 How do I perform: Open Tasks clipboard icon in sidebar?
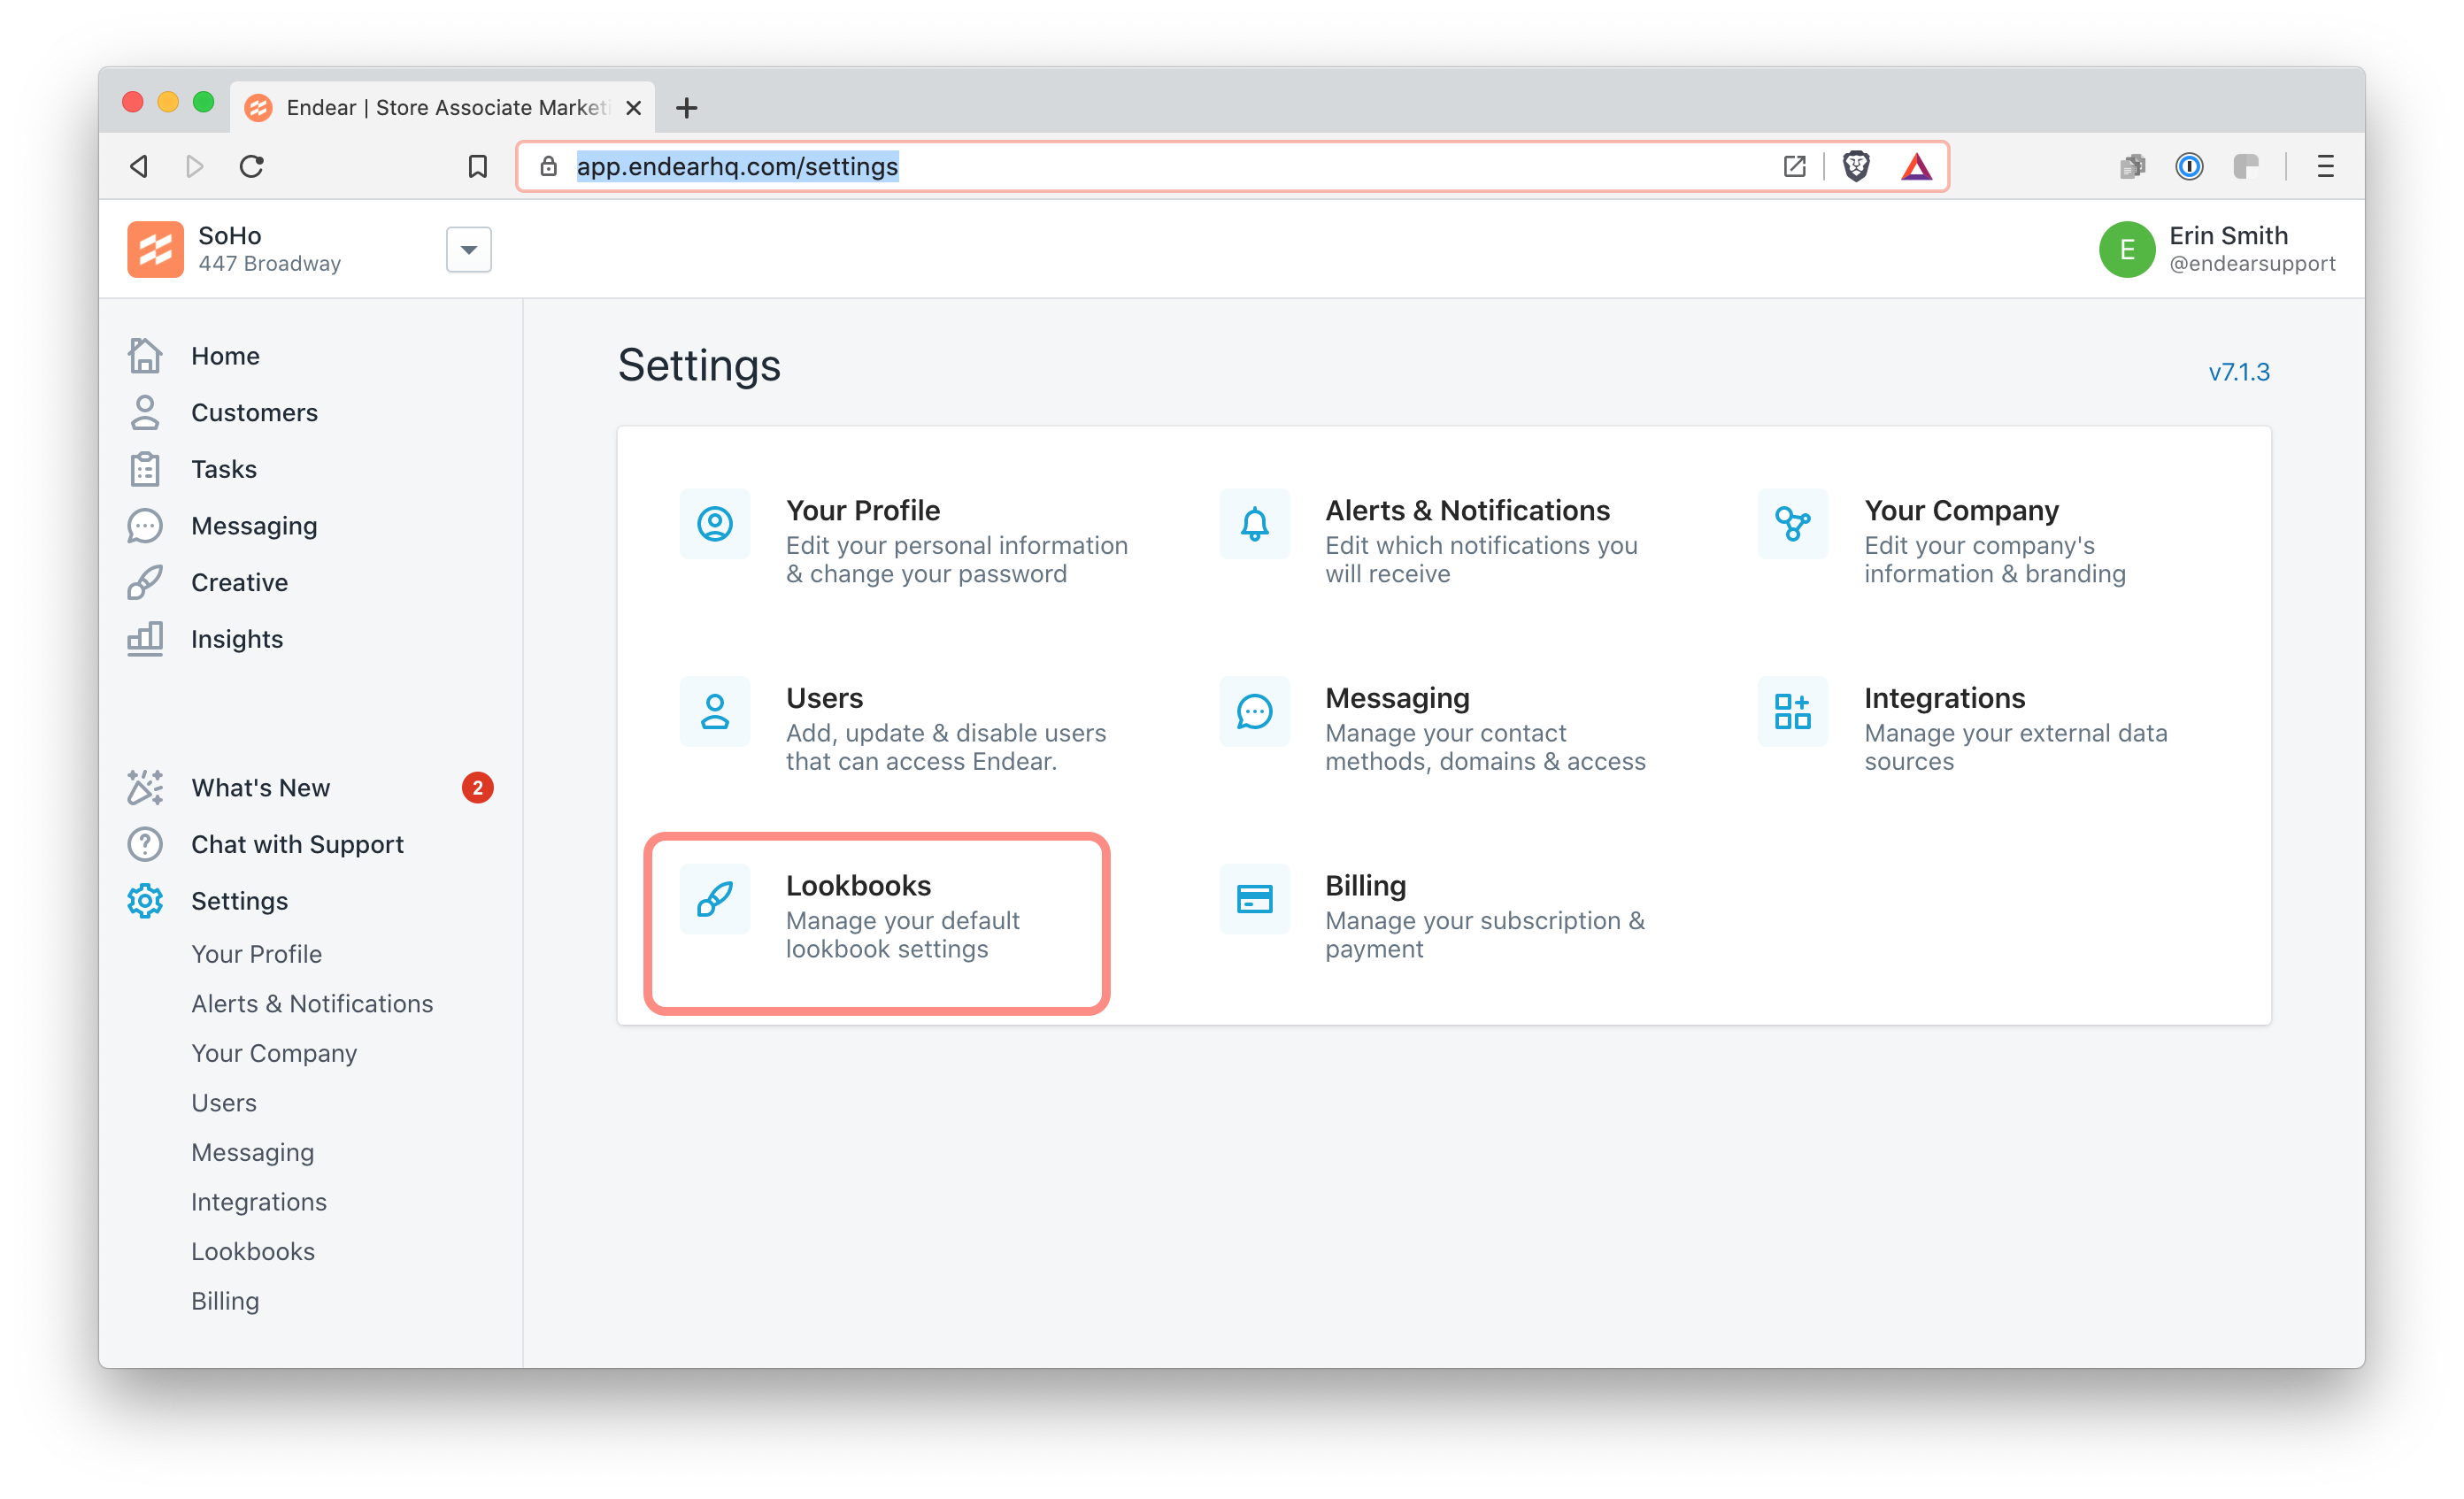pos(145,469)
